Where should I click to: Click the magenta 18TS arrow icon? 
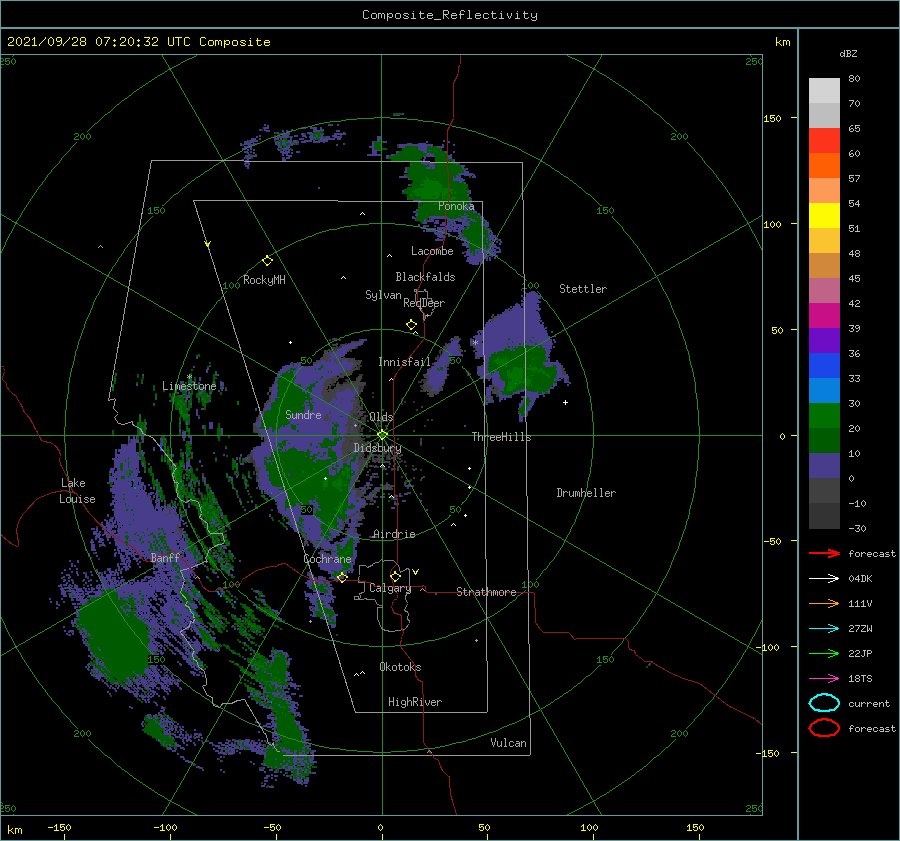point(824,679)
